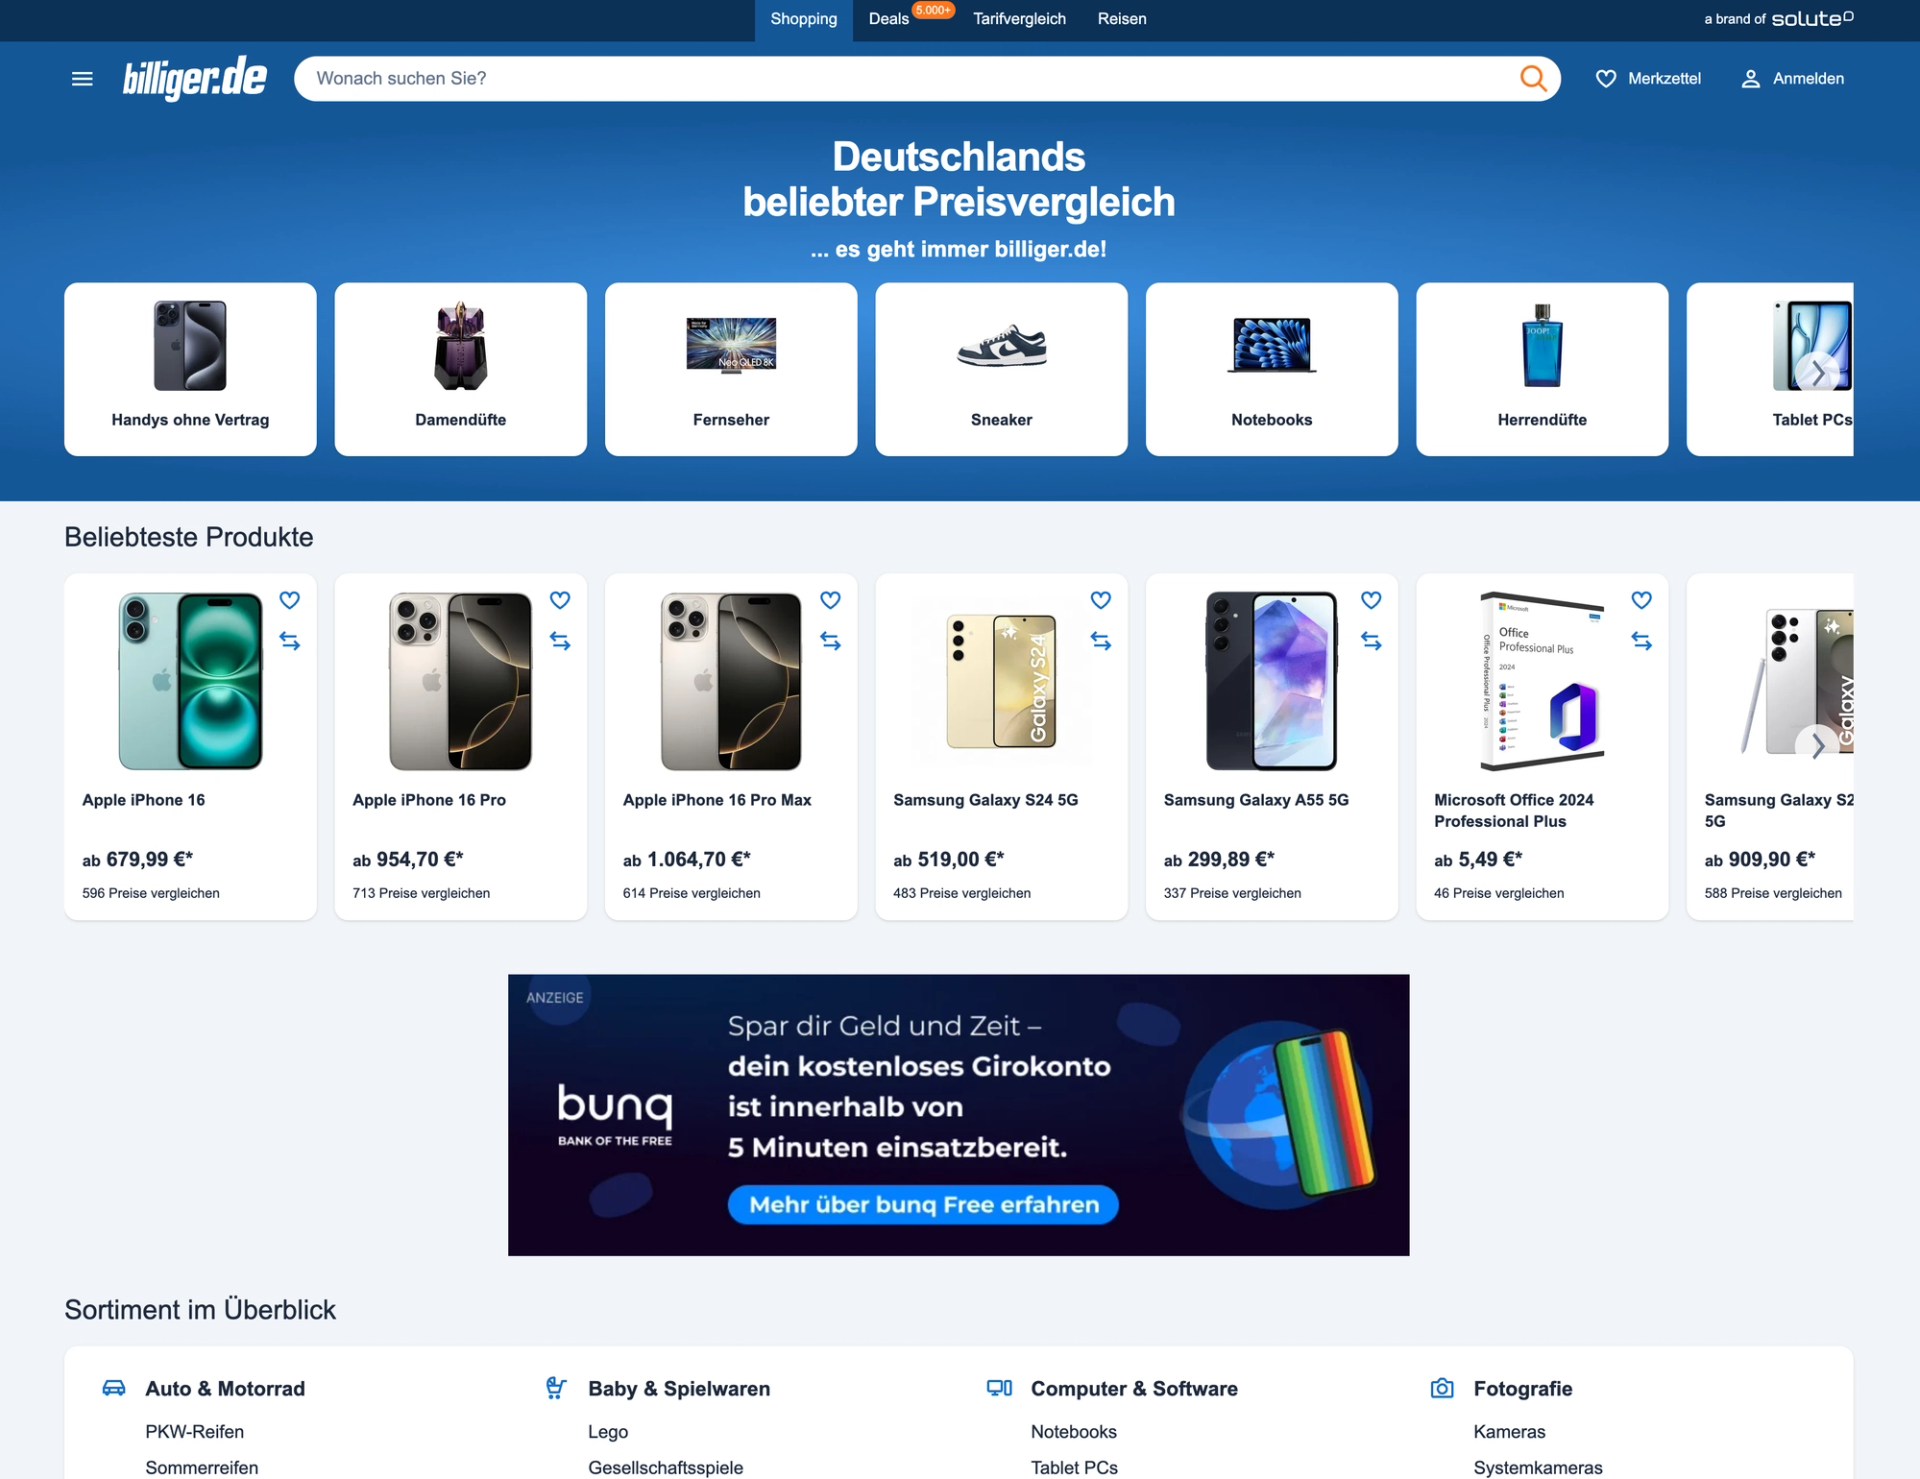Click the Samsung Galaxy A55 5G product image
The height and width of the screenshot is (1479, 1920).
pyautogui.click(x=1272, y=681)
